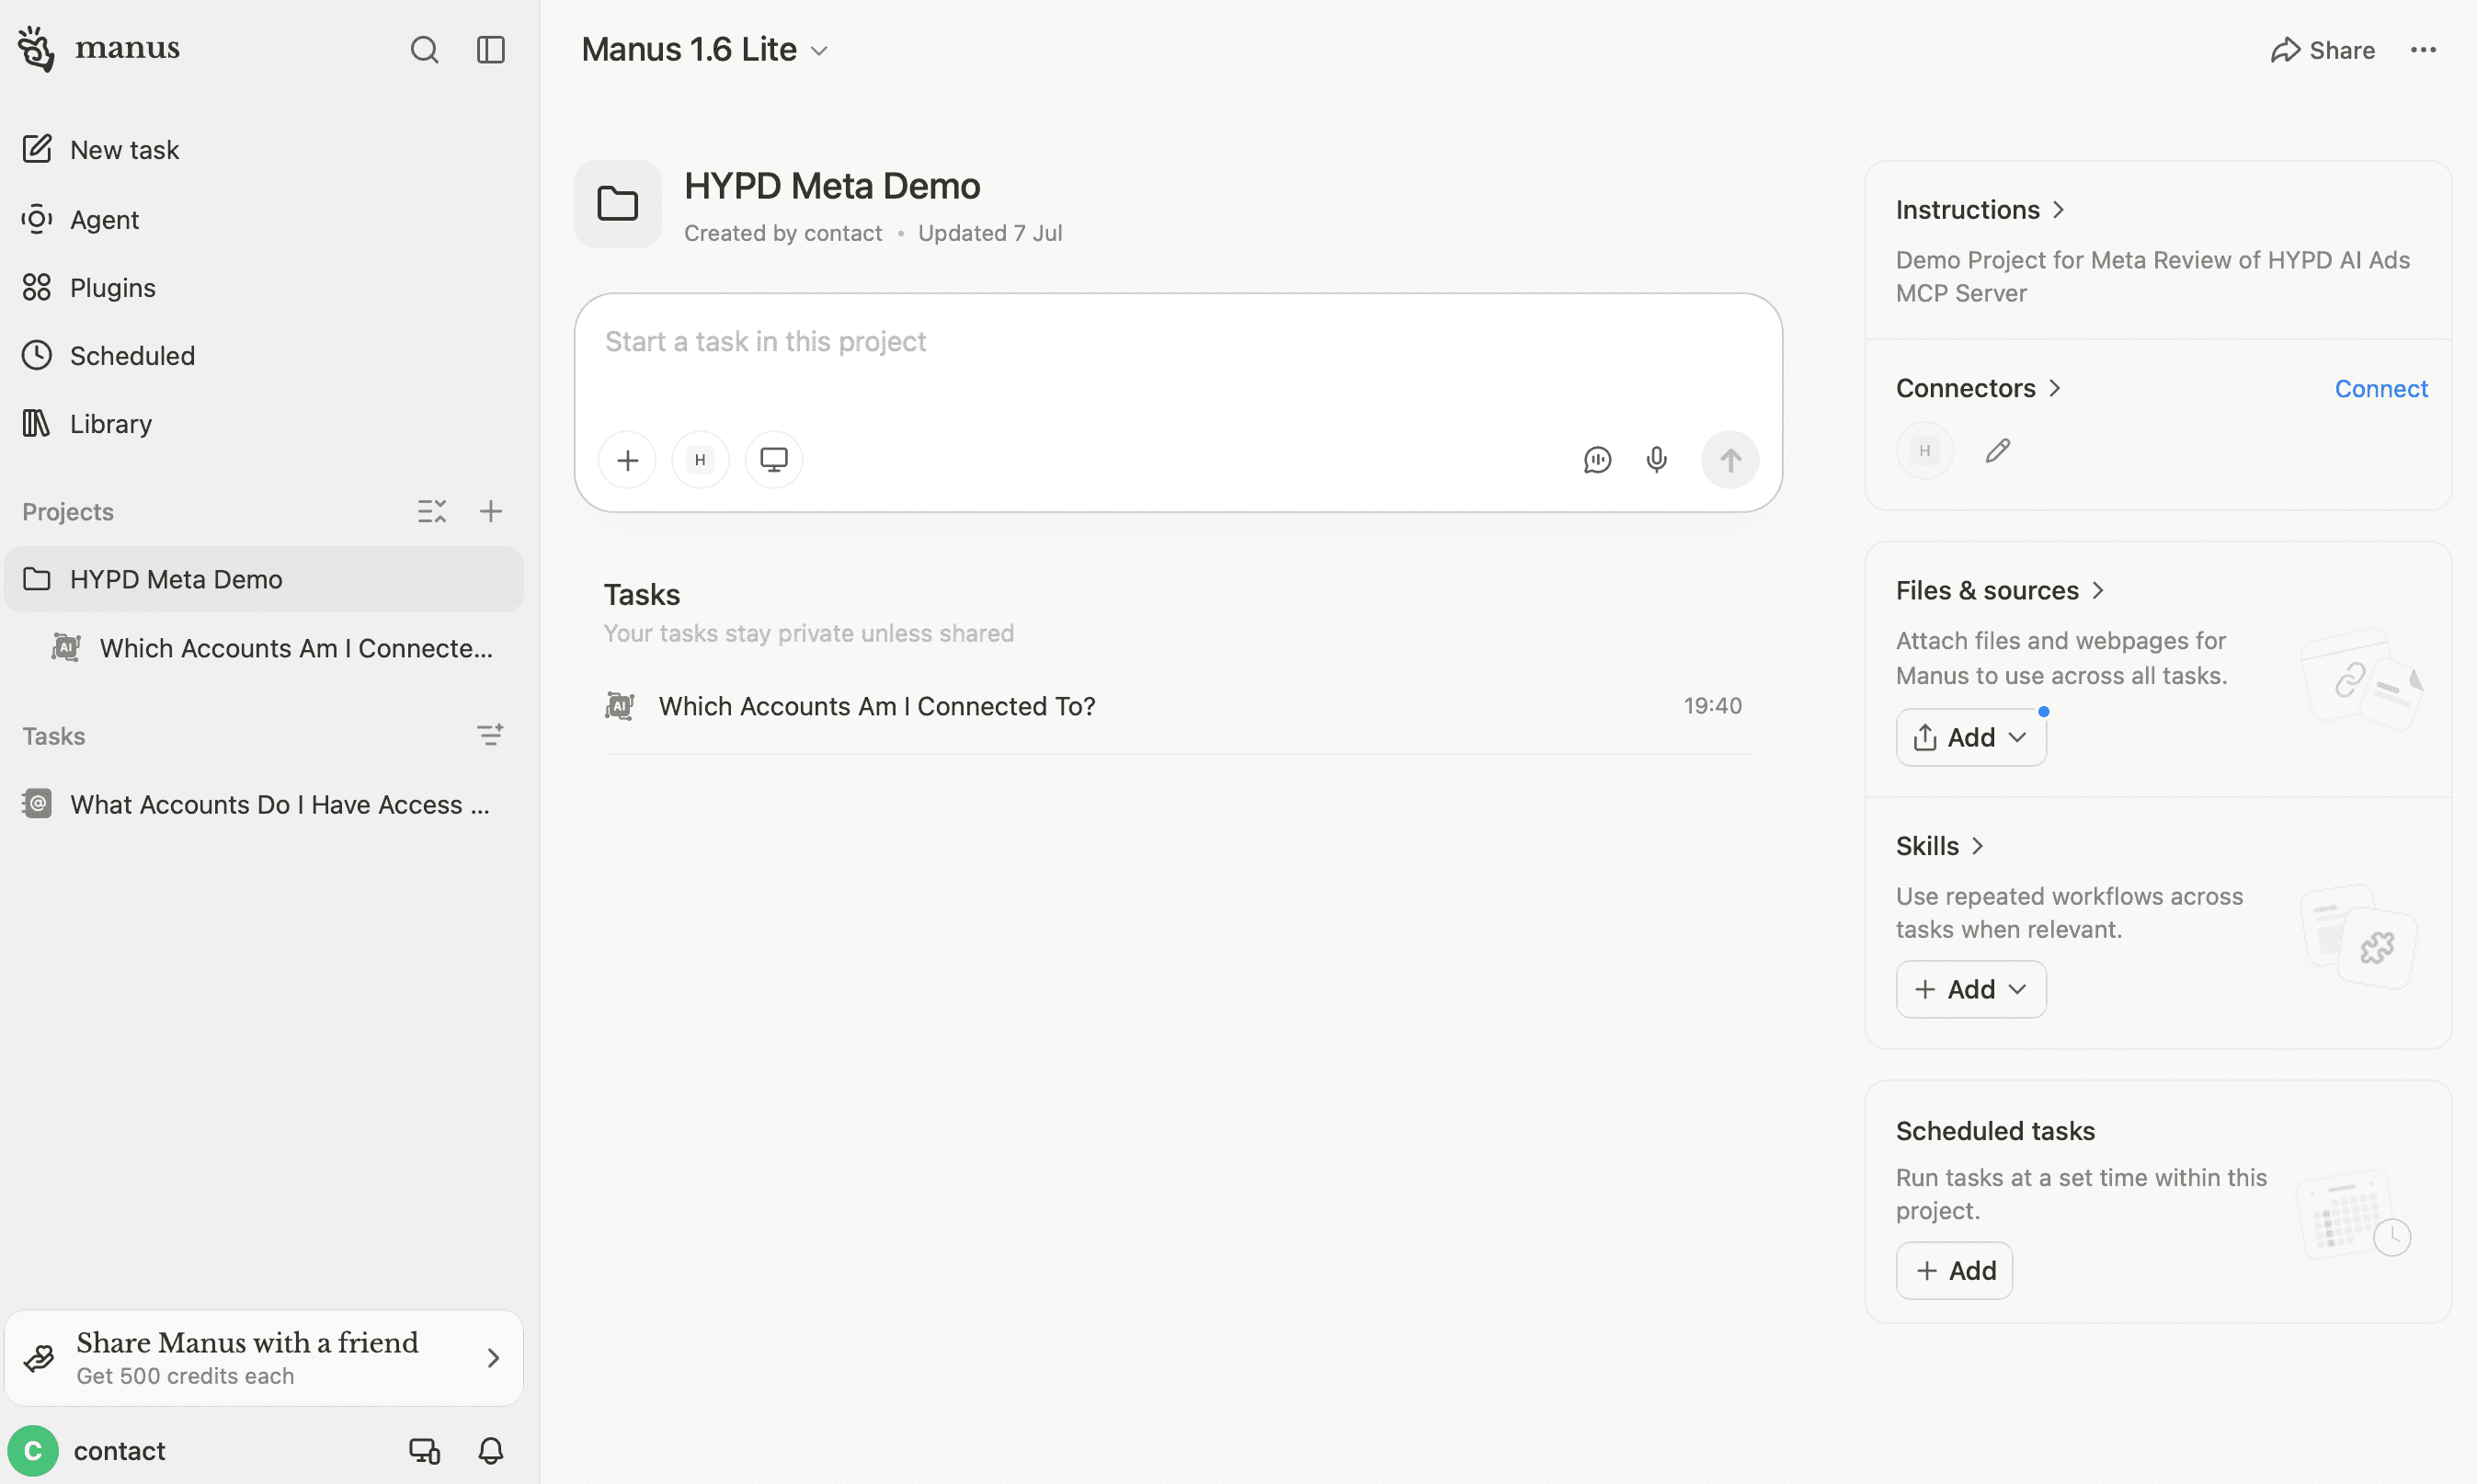
Task: Add a new project with plus icon
Action: tap(490, 512)
